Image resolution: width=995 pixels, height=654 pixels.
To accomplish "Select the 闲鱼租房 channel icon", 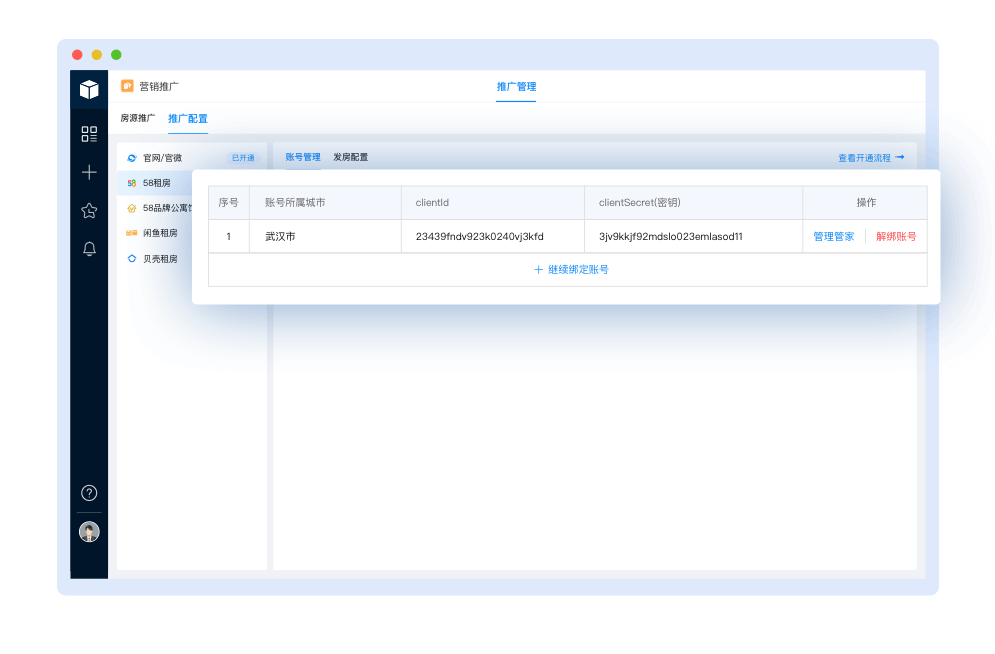I will tap(131, 233).
